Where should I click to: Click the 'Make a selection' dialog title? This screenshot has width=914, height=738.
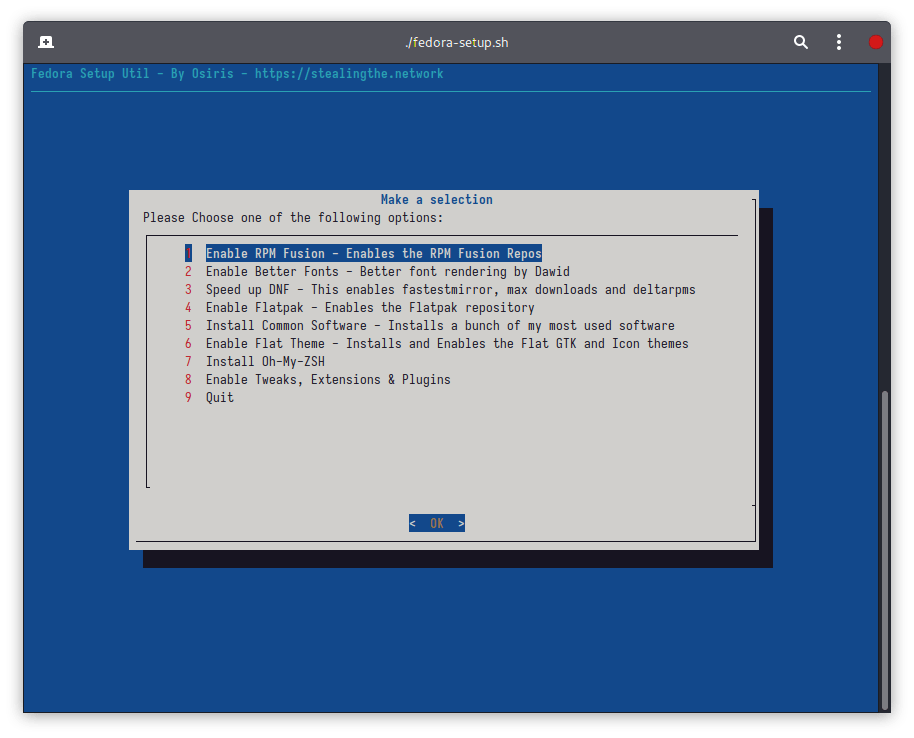pos(437,199)
